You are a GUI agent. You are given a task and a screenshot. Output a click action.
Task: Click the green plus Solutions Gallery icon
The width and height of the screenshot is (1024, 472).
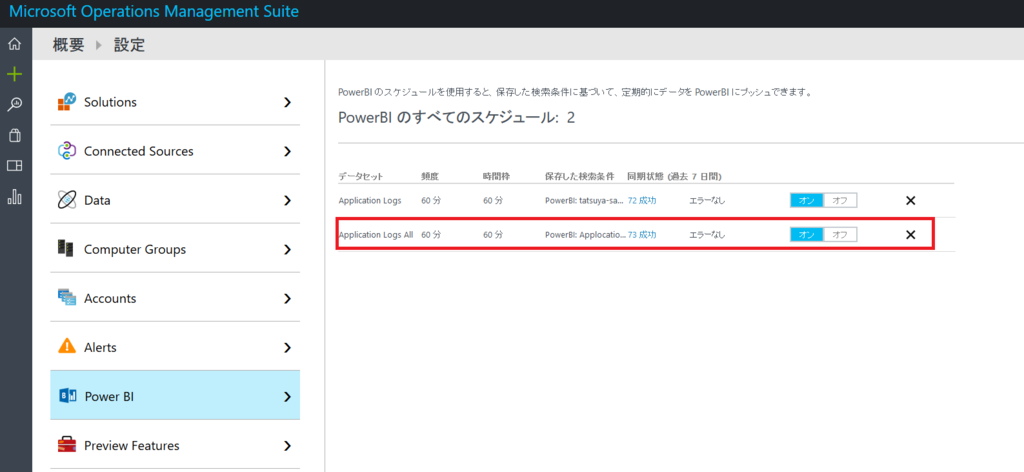(14, 74)
